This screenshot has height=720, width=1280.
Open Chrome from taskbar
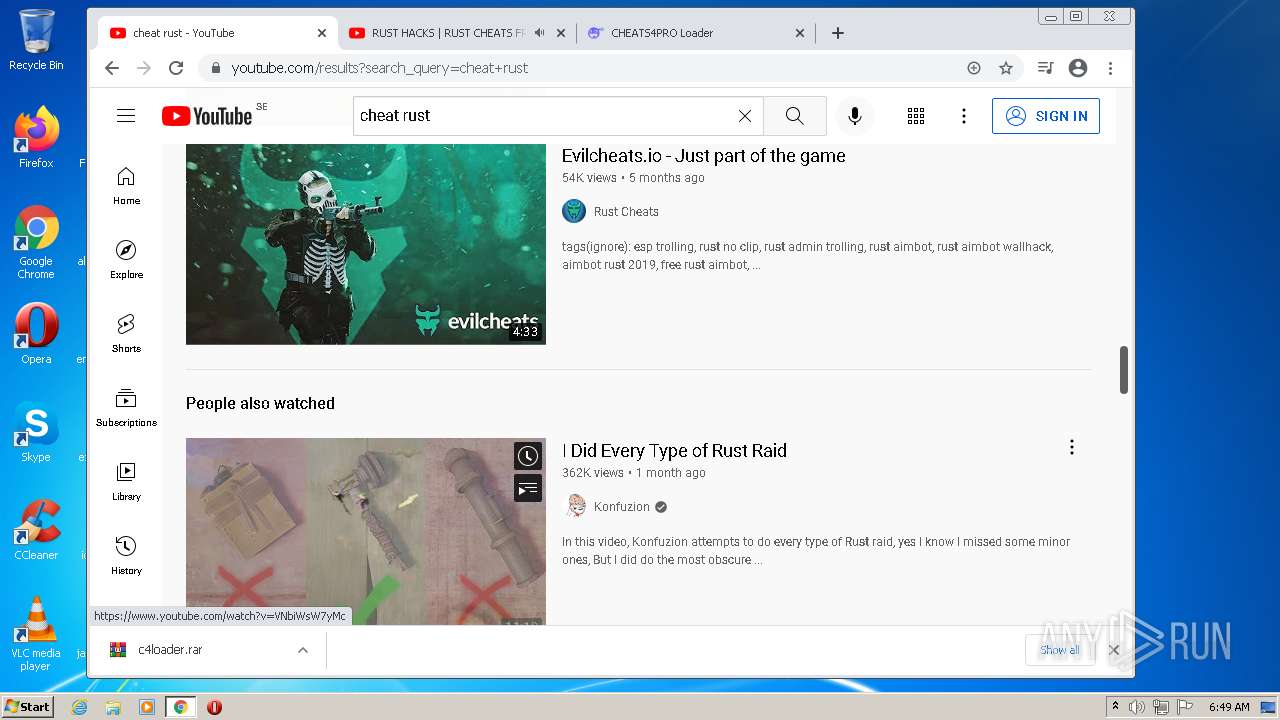click(x=181, y=707)
